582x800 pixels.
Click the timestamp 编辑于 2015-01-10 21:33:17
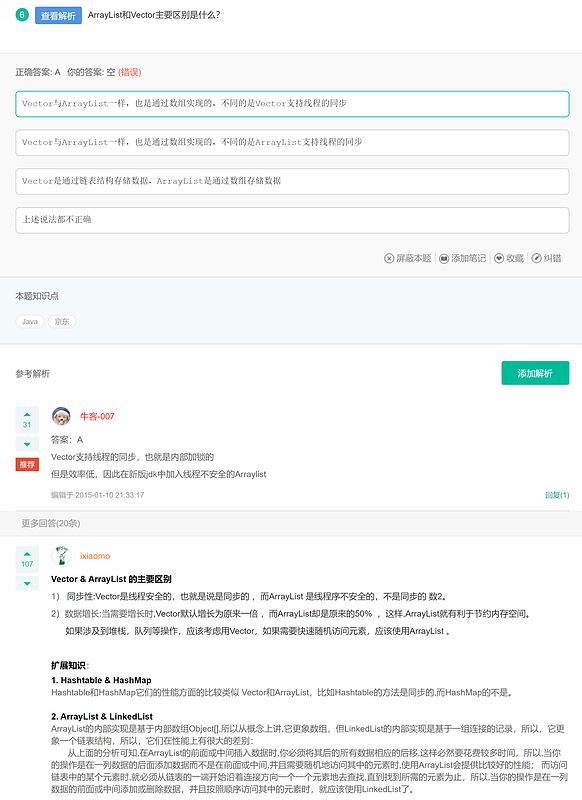click(97, 495)
